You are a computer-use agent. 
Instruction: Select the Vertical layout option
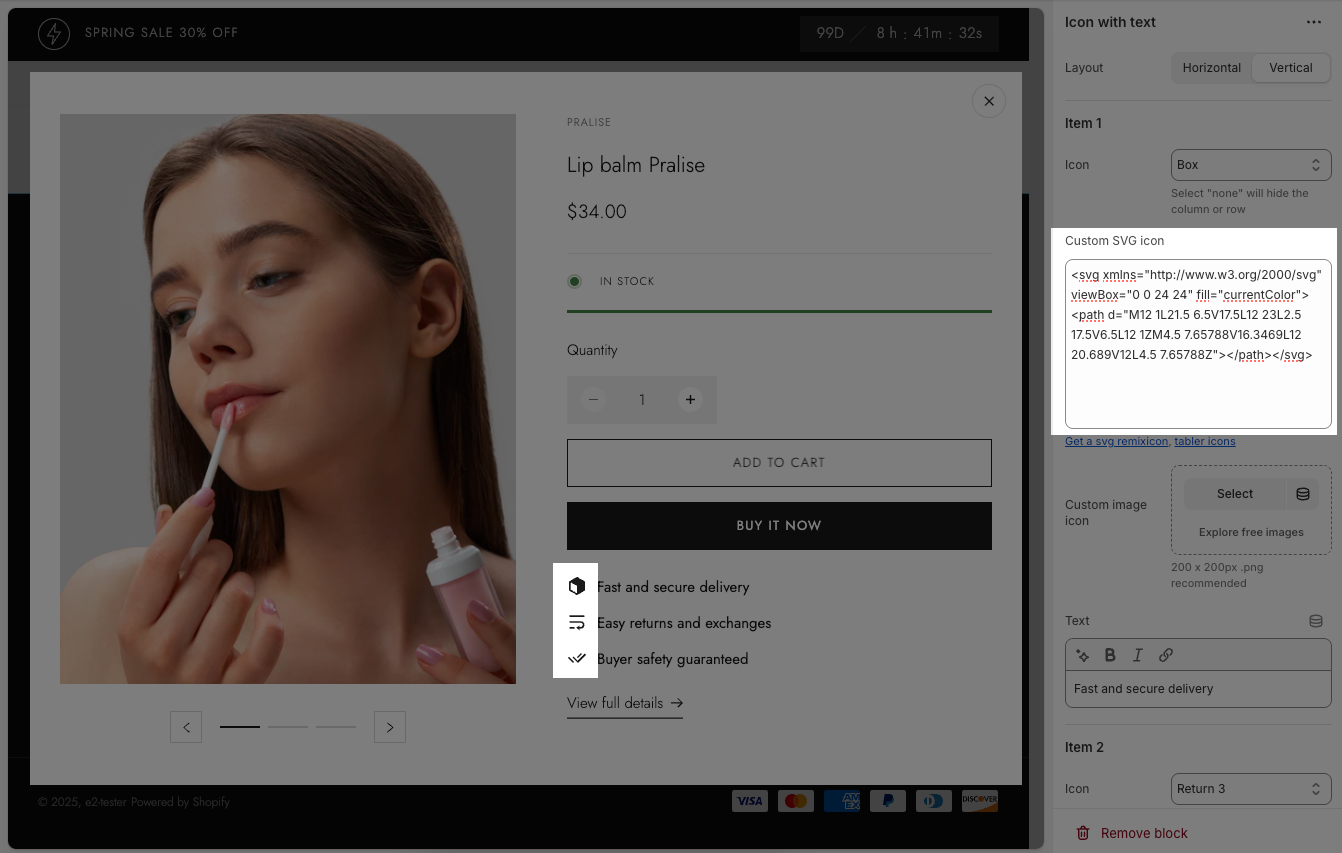[x=1290, y=68]
